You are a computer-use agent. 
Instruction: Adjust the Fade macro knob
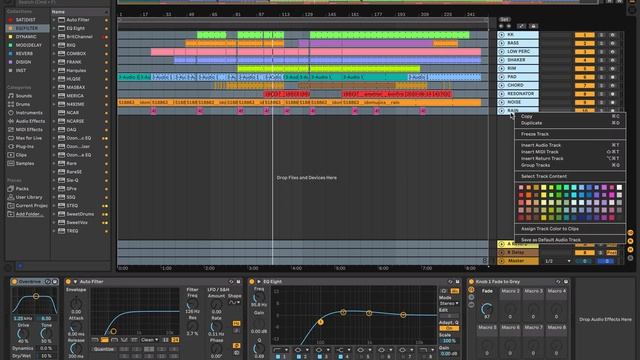click(x=487, y=309)
